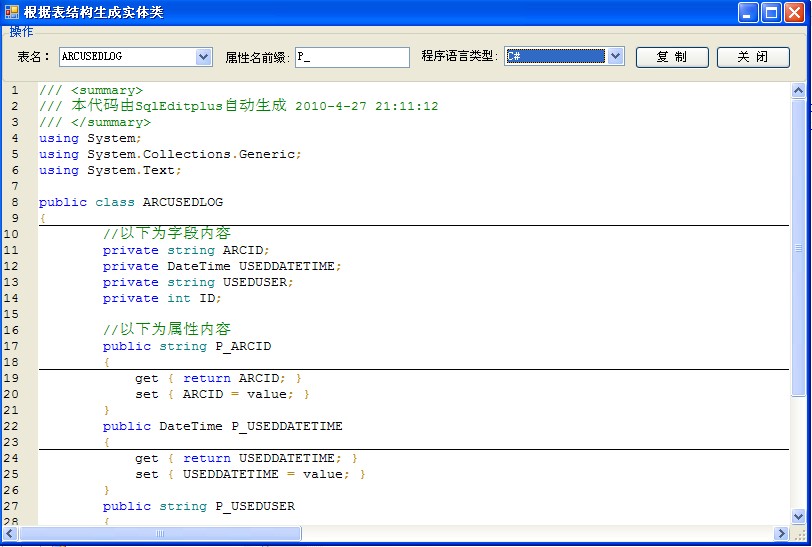812x547 pixels.
Task: Click the line 'private DateTime USEDDATETIME;'
Action: (222, 266)
